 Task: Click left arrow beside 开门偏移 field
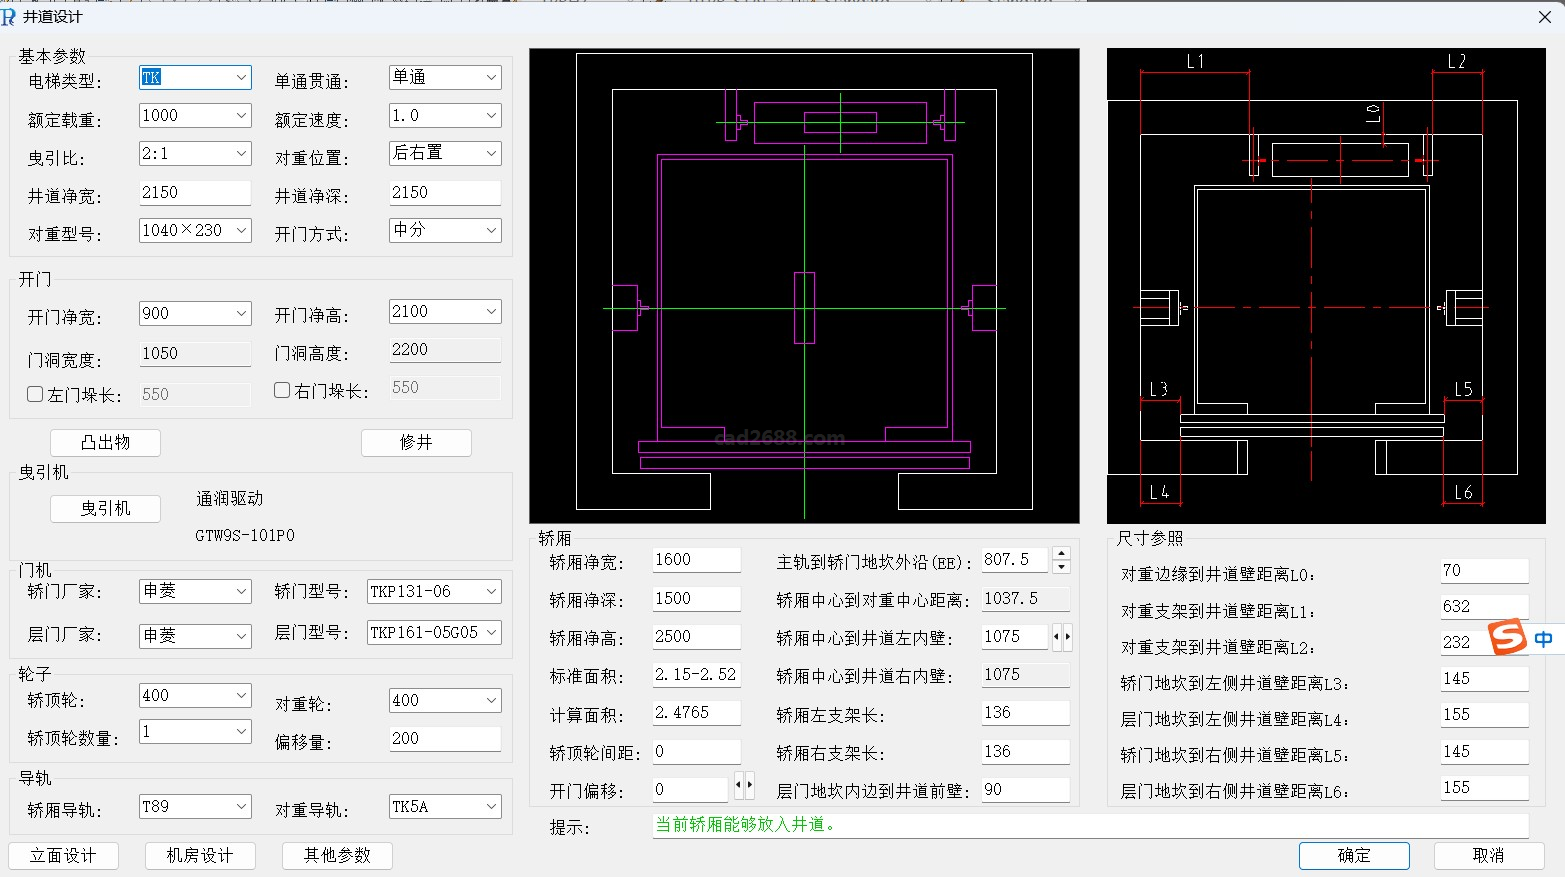coord(739,785)
